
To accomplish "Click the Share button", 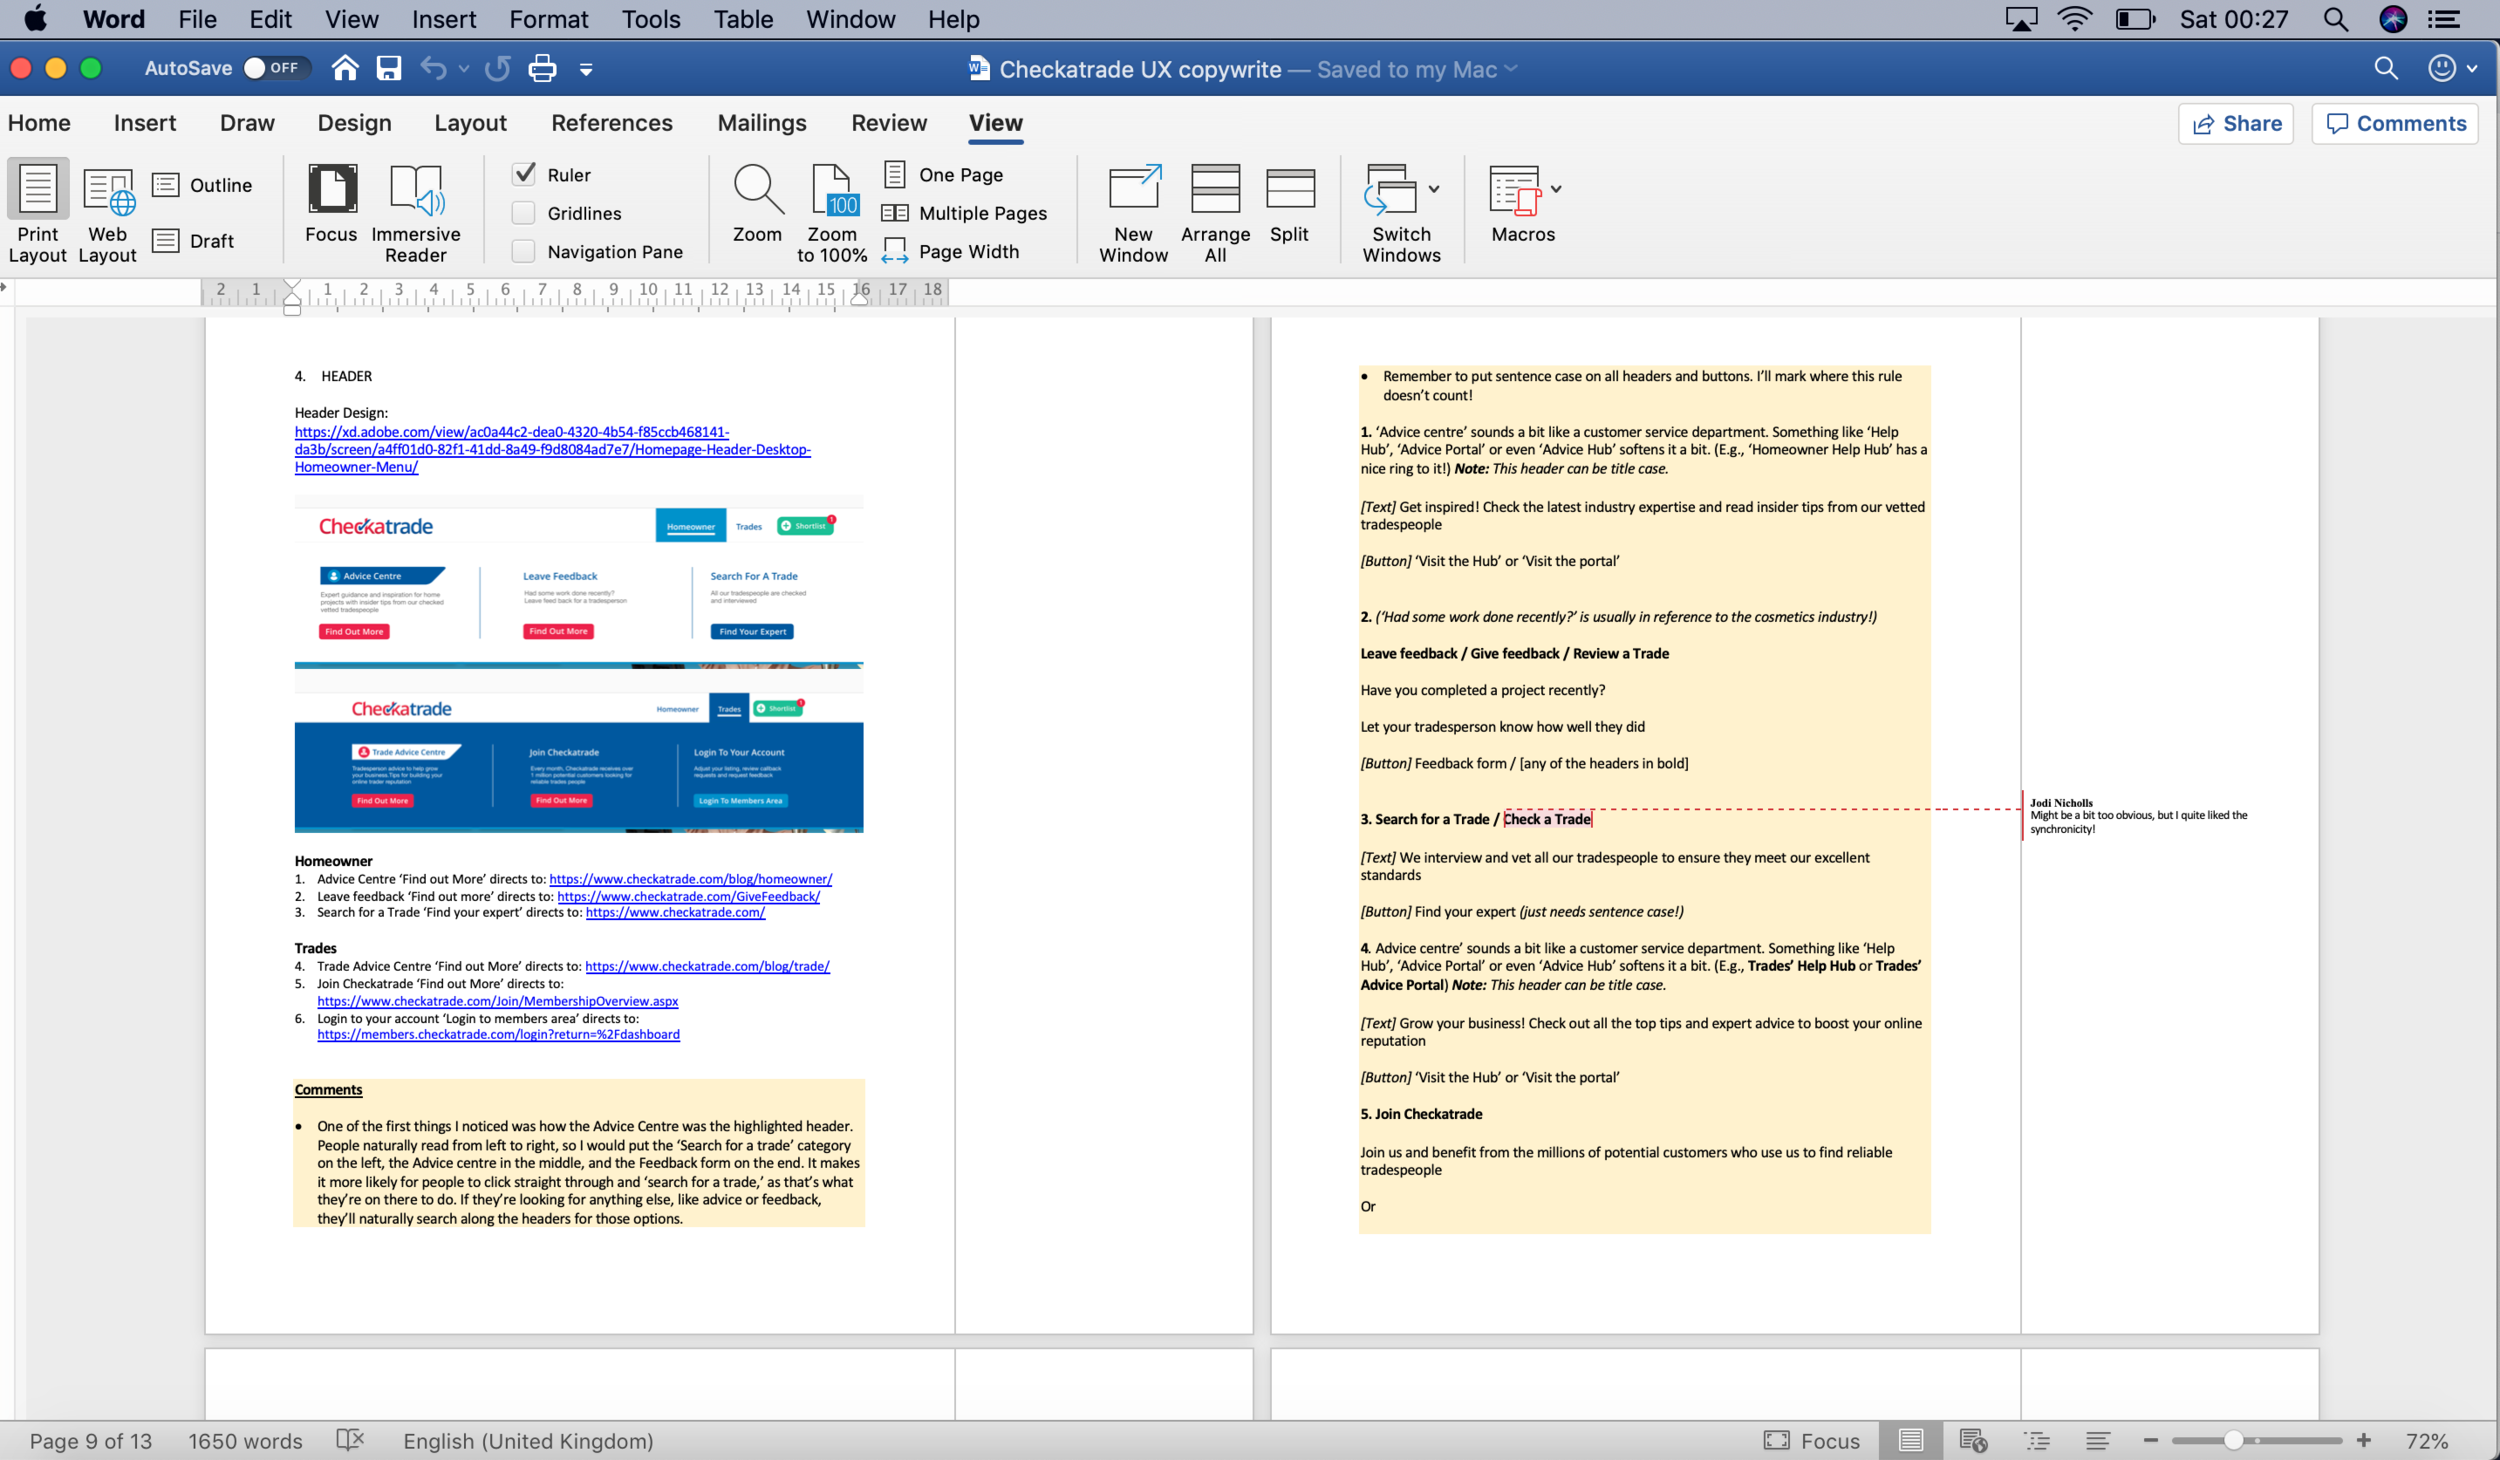I will pyautogui.click(x=2235, y=123).
